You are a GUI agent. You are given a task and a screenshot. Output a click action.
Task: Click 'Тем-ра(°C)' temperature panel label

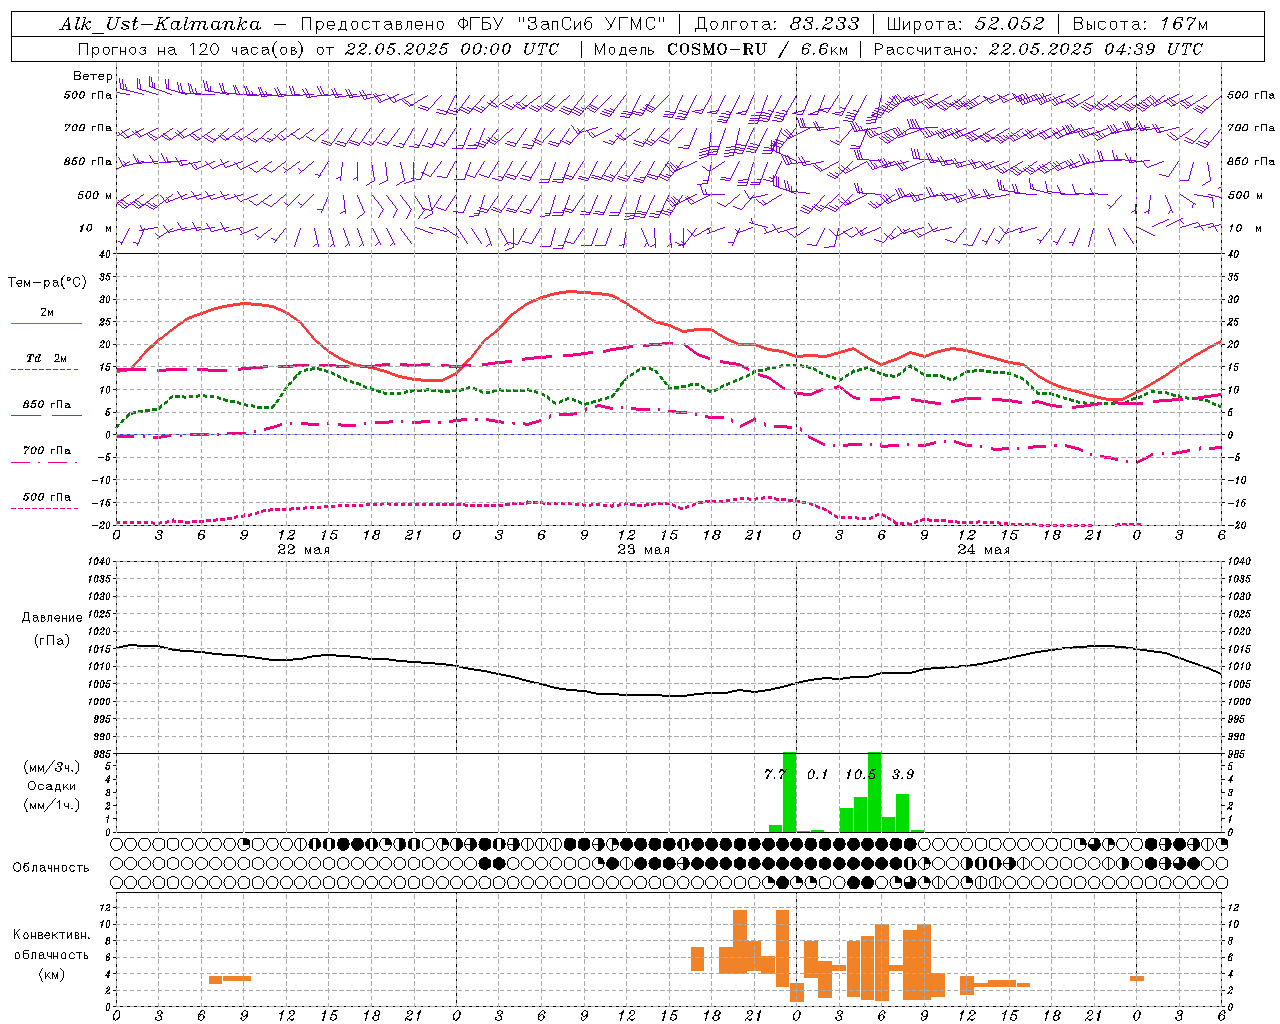click(x=47, y=283)
